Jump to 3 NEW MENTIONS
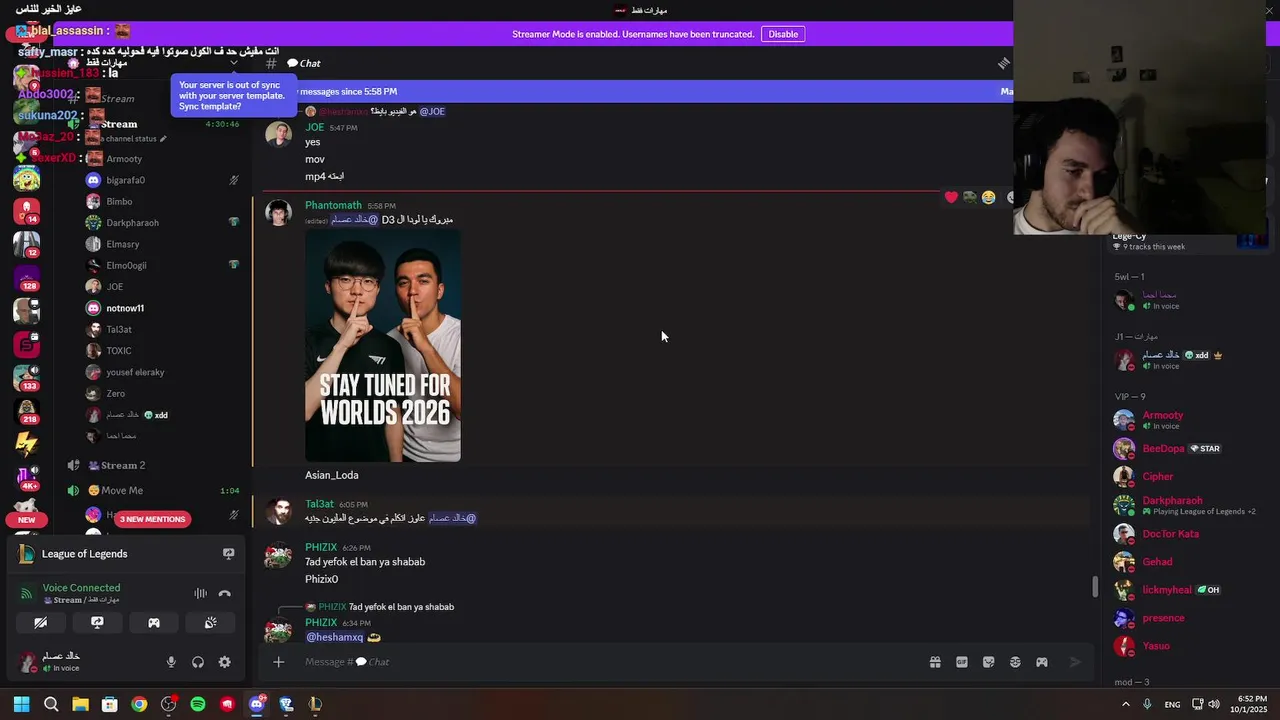Screen dimensions: 1280x720 [153, 519]
